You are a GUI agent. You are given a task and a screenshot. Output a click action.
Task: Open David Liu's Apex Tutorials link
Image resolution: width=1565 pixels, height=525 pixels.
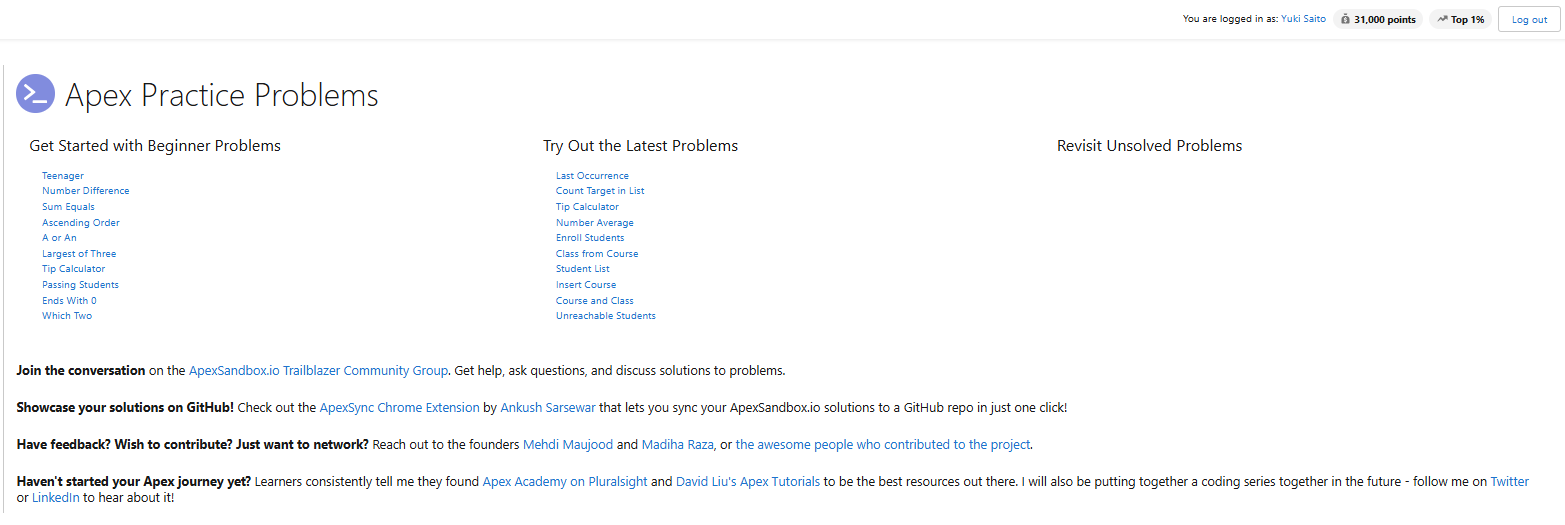tap(748, 482)
